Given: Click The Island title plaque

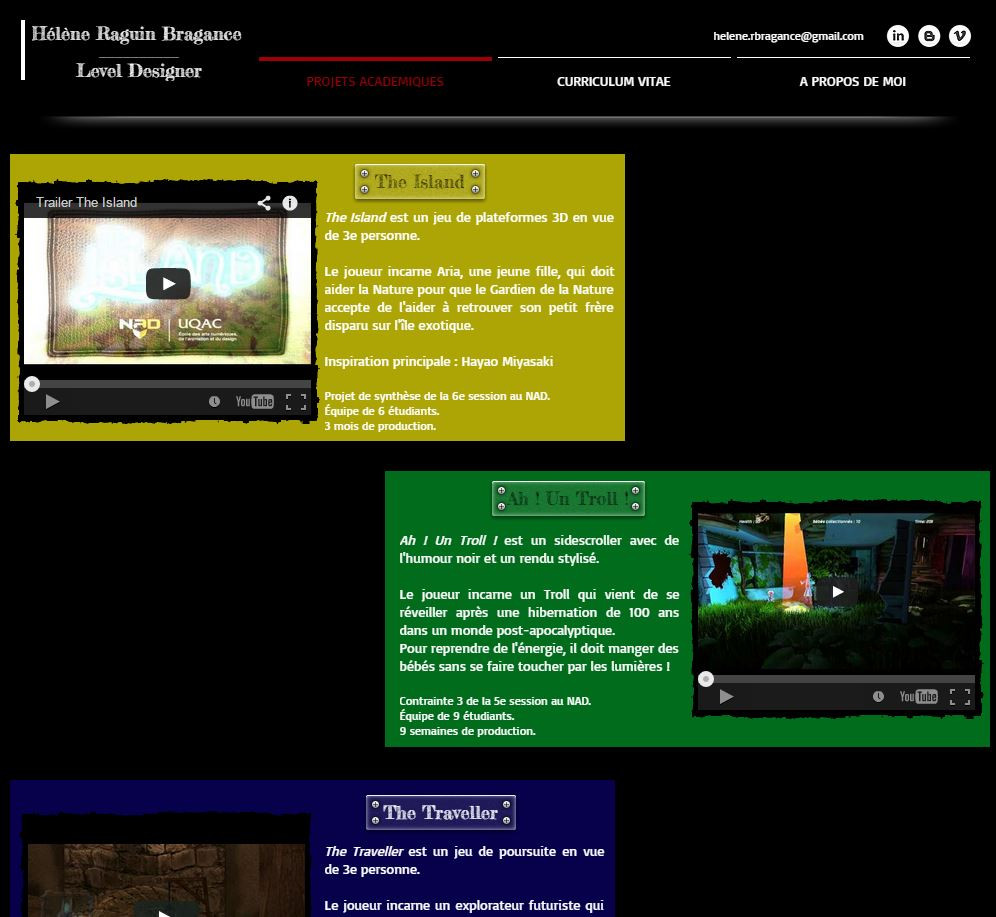Looking at the screenshot, I should coord(419,181).
